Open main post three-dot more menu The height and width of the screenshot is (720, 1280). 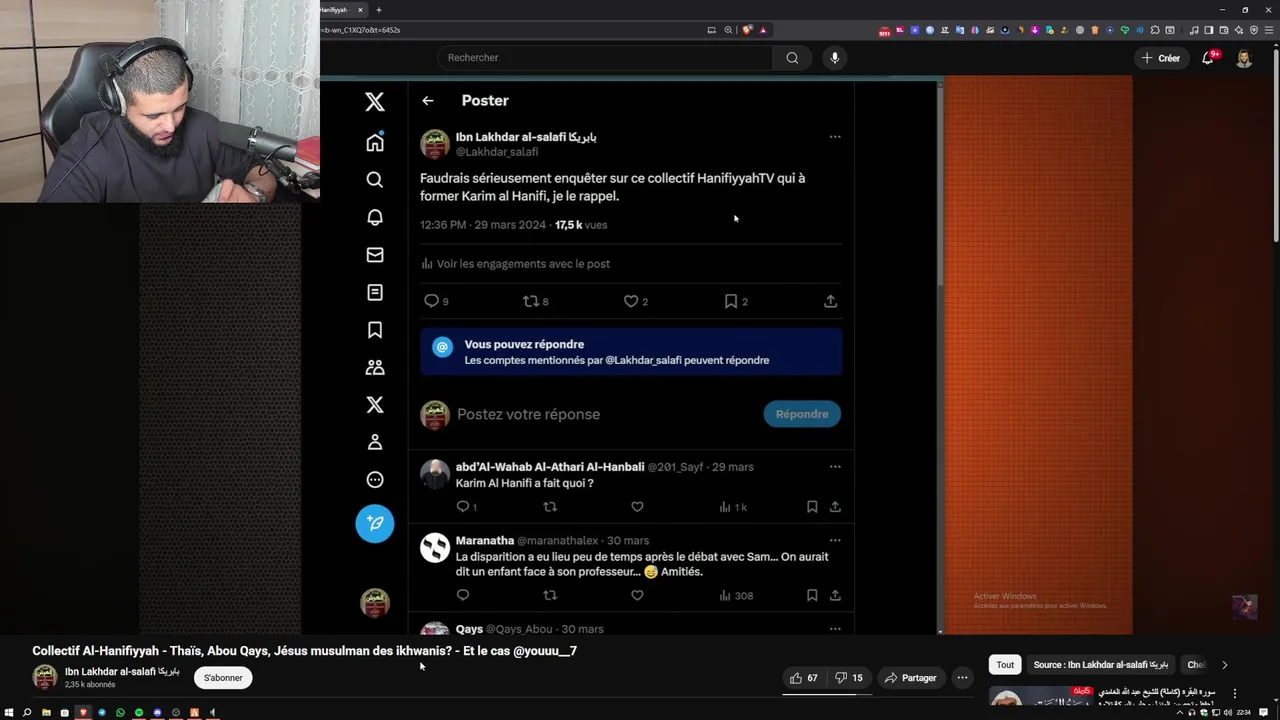[835, 137]
